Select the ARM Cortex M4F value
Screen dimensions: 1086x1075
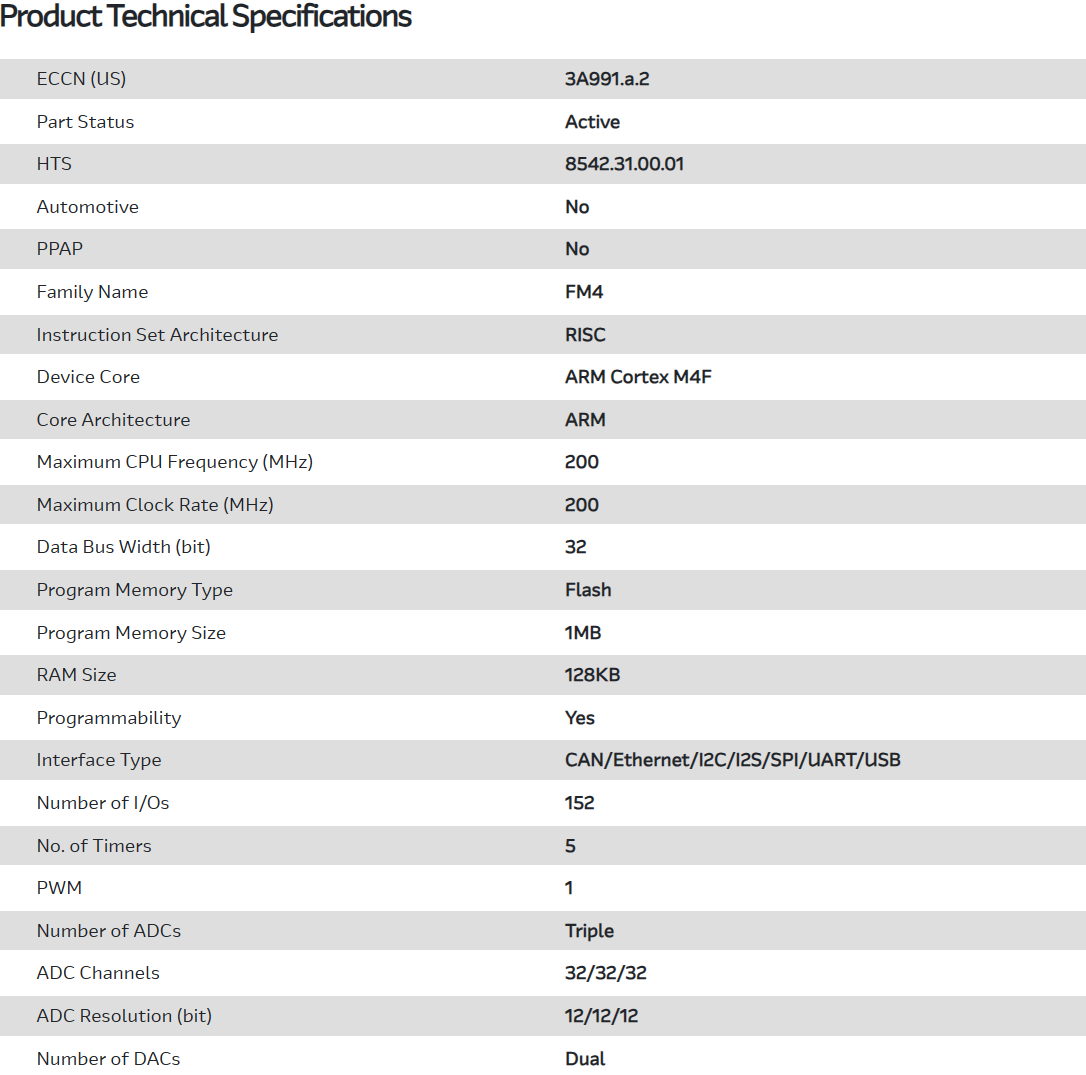point(638,377)
